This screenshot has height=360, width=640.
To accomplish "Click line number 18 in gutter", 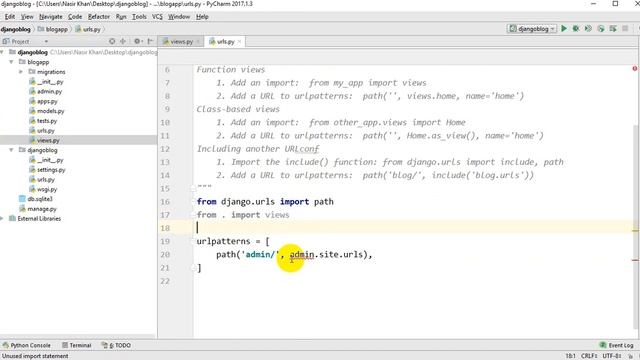I will (165, 228).
